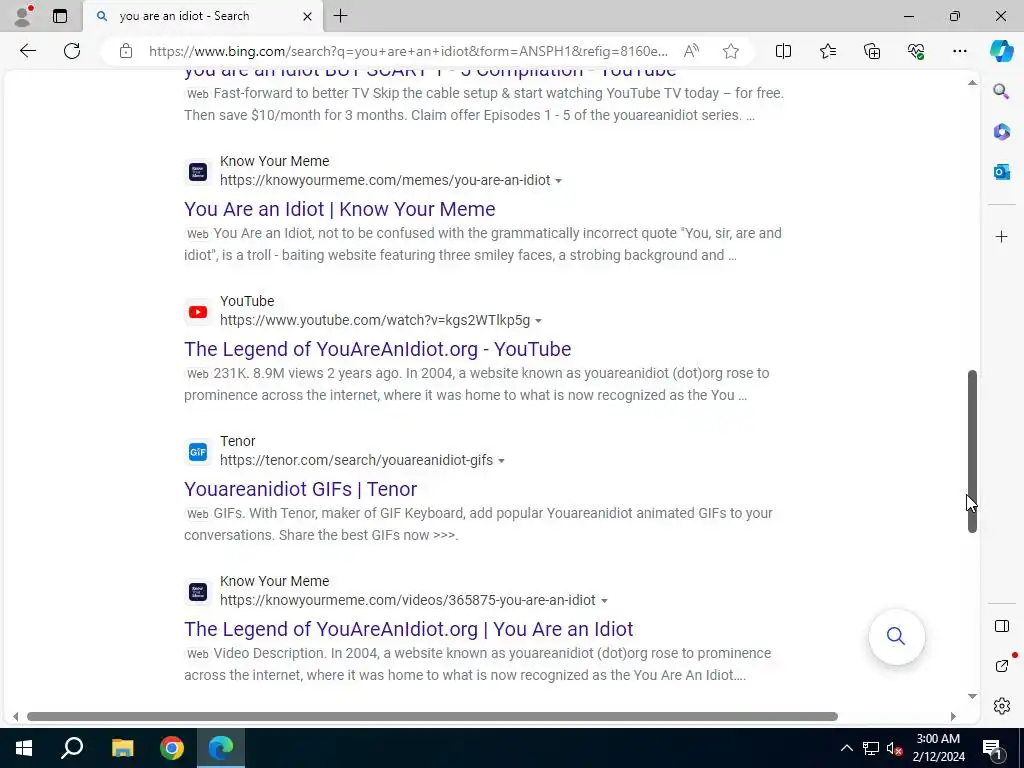
Task: Open notification center
Action: click(992, 748)
